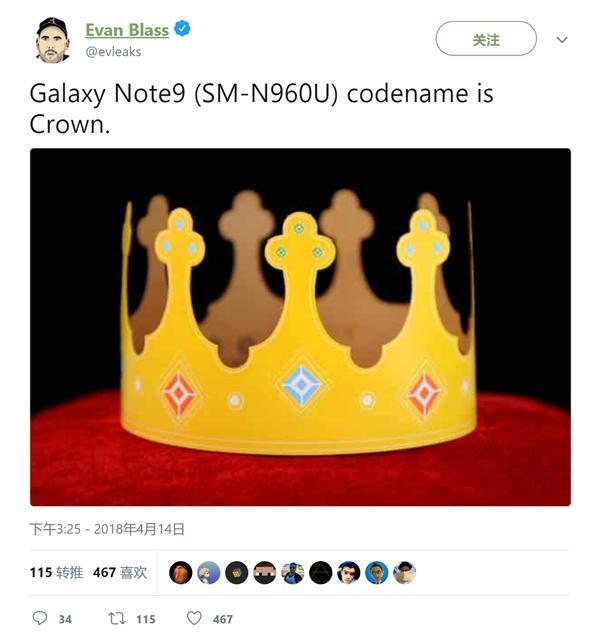Open the third liker's dark avatar
Screen dimensions: 600x640
[236, 572]
